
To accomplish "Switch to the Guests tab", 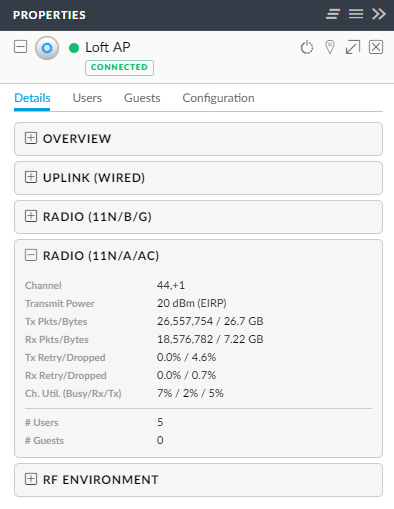I will coord(142,98).
